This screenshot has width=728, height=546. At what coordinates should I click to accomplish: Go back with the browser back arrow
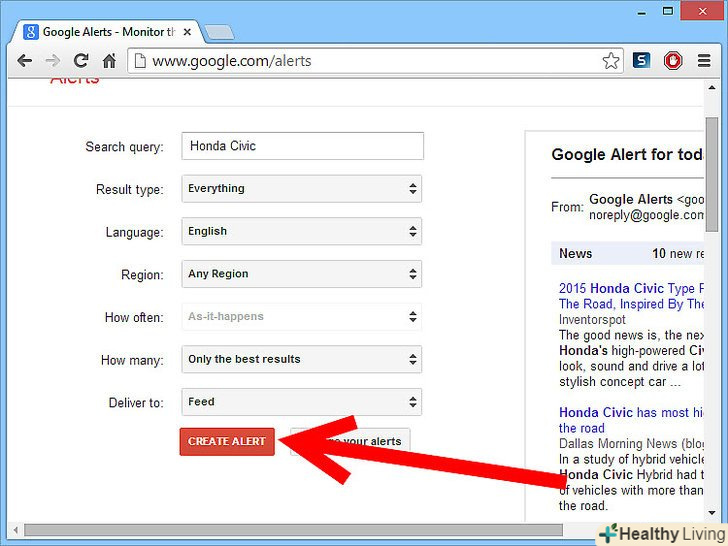25,61
